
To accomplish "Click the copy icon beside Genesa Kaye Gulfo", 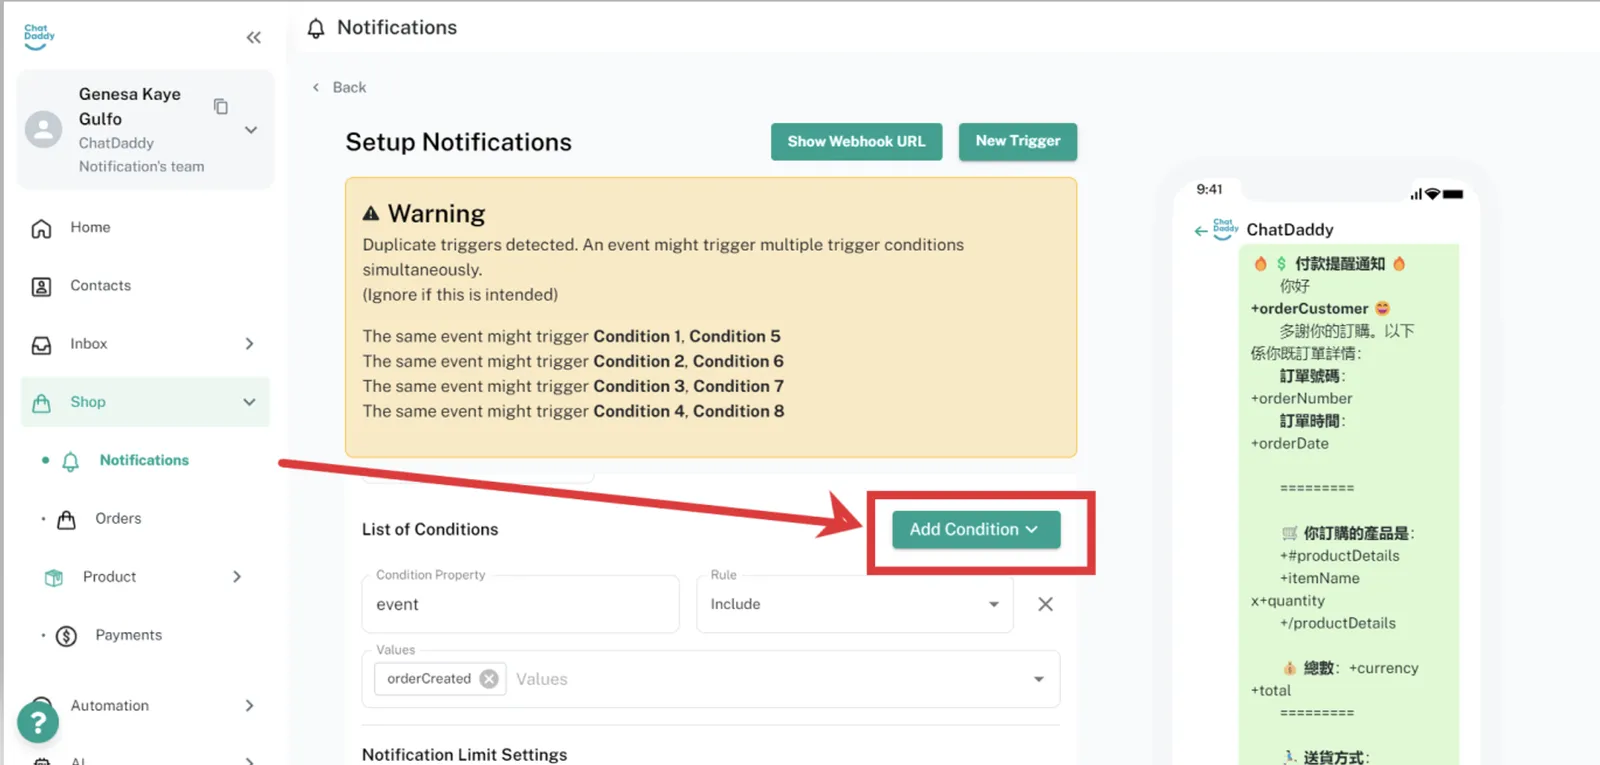I will [x=221, y=106].
